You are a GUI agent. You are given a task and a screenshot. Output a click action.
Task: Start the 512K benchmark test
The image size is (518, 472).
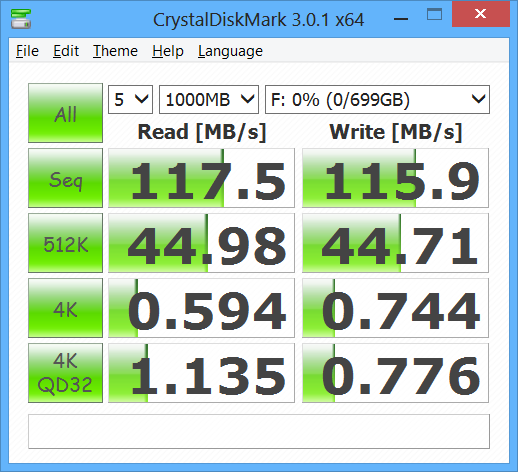click(65, 243)
